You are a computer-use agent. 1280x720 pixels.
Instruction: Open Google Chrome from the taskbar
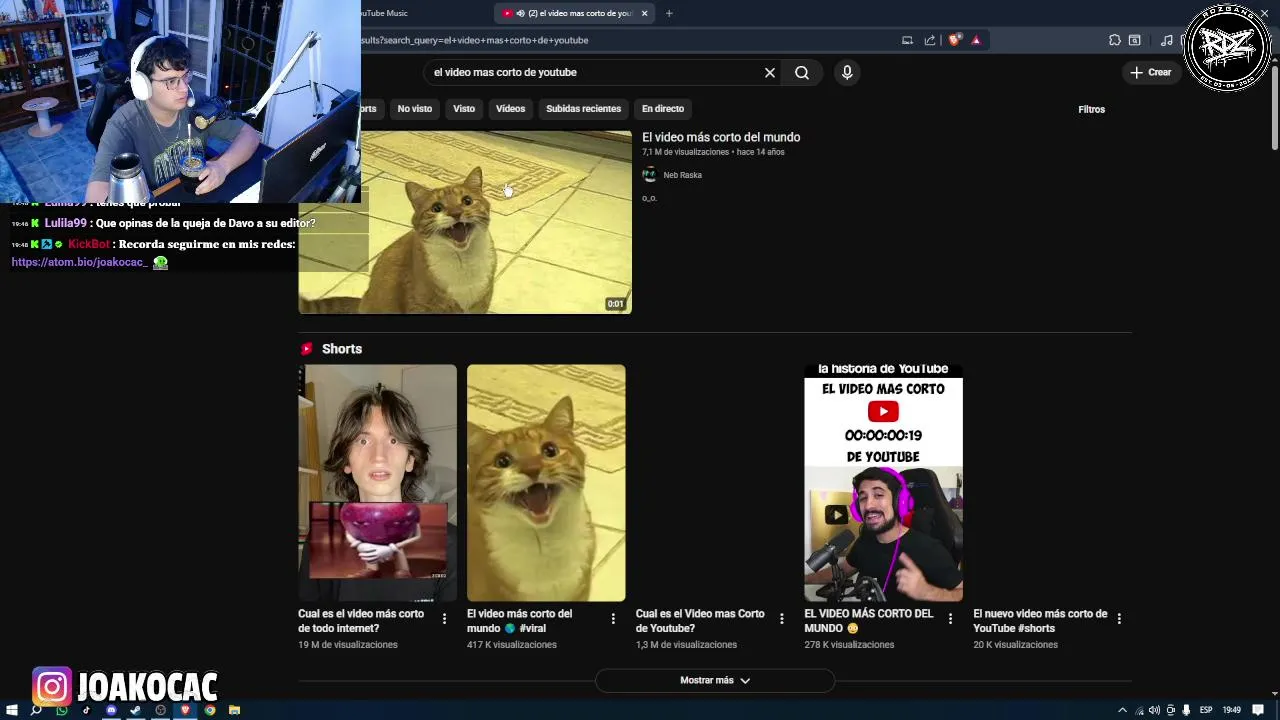210,710
